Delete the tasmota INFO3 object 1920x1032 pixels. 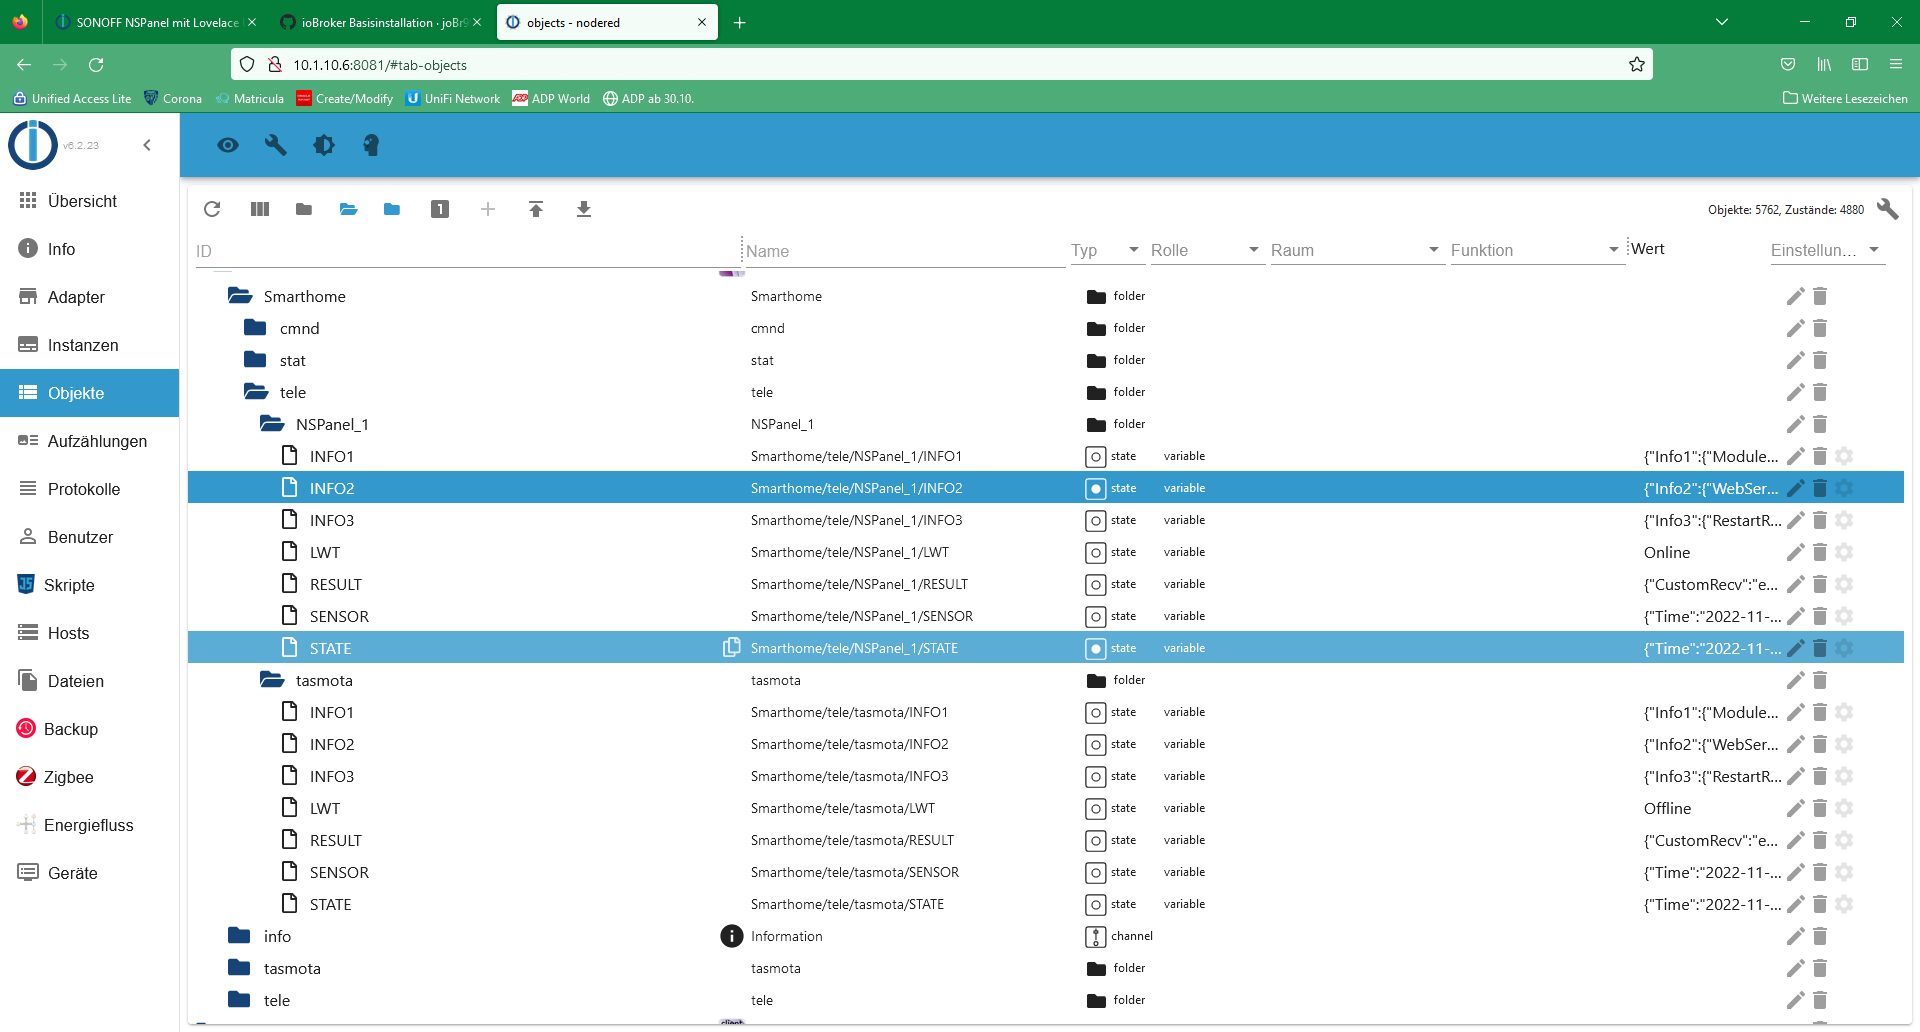[1820, 776]
